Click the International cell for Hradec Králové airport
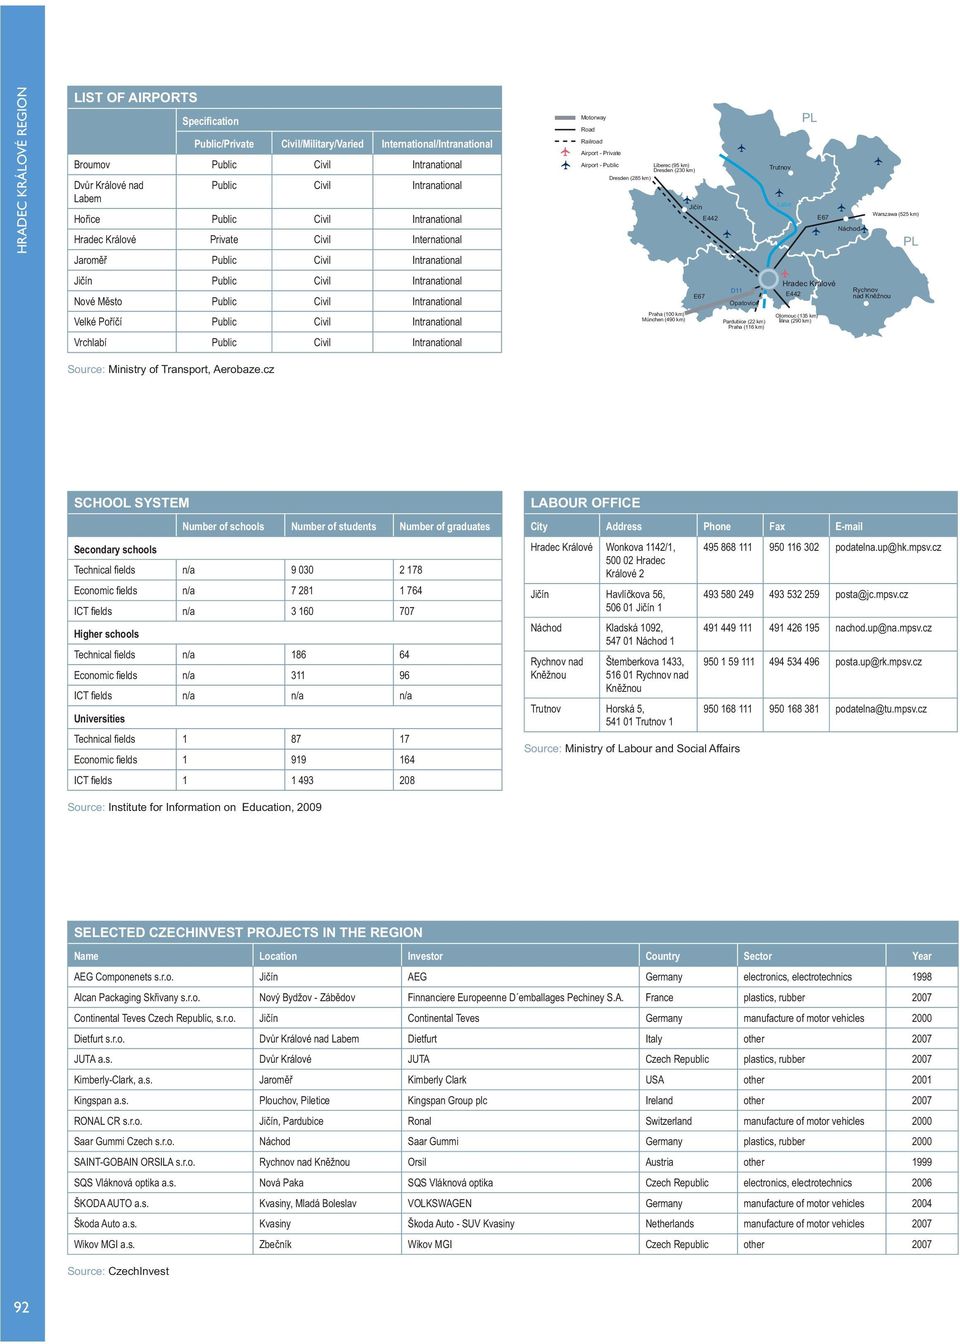Image resolution: width=960 pixels, height=1344 pixels. click(437, 240)
